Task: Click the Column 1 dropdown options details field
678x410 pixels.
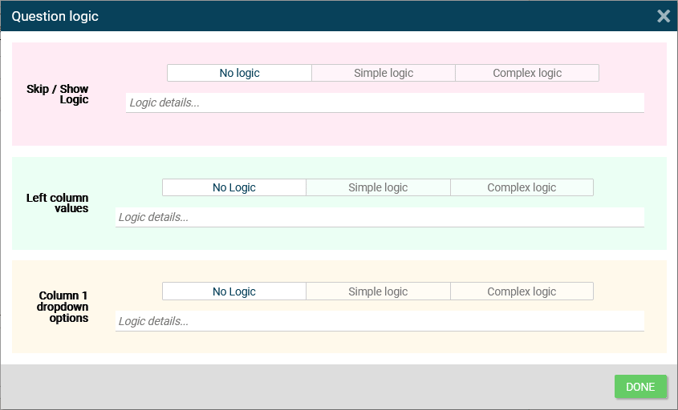Action: point(379,321)
